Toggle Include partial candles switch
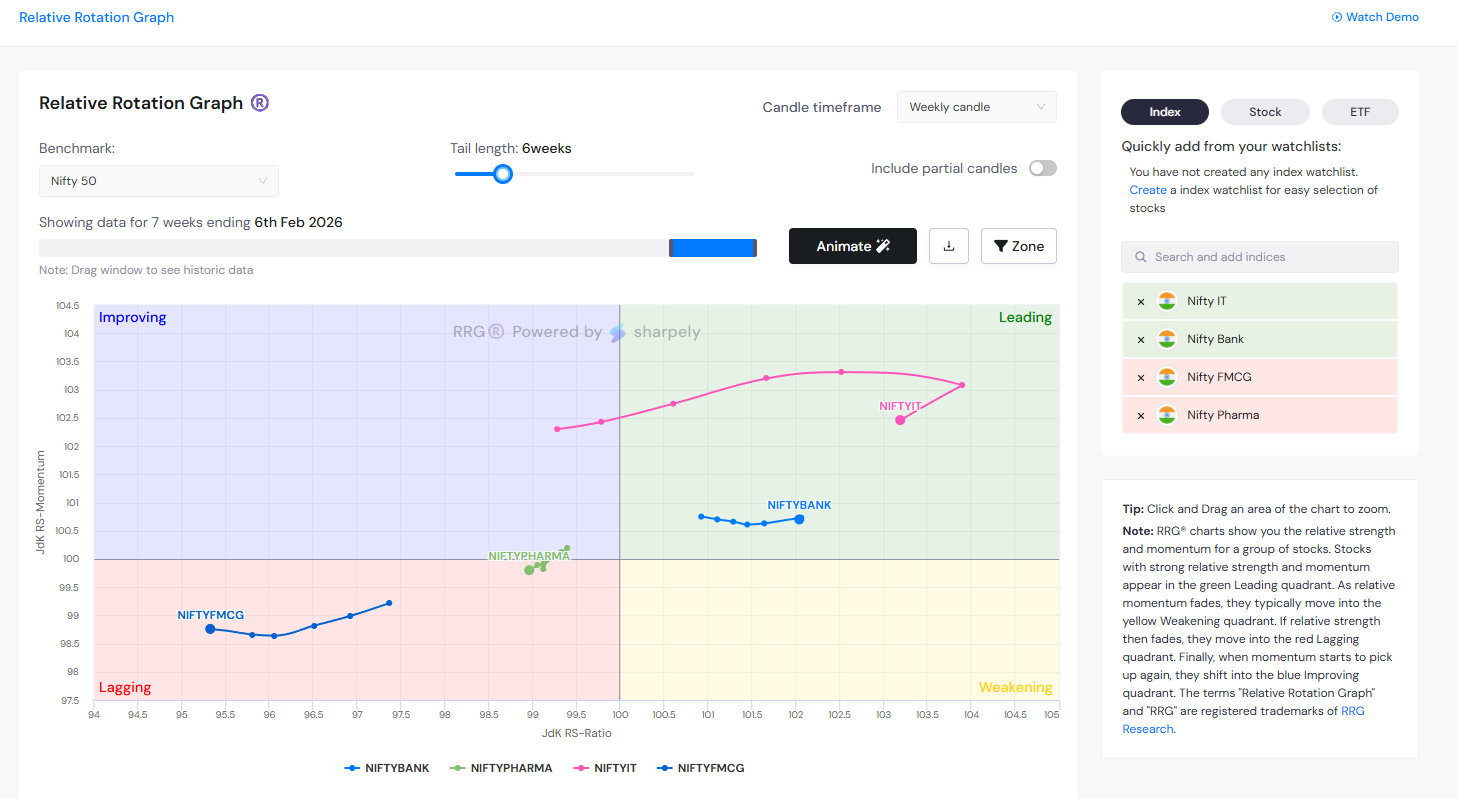 (1042, 168)
